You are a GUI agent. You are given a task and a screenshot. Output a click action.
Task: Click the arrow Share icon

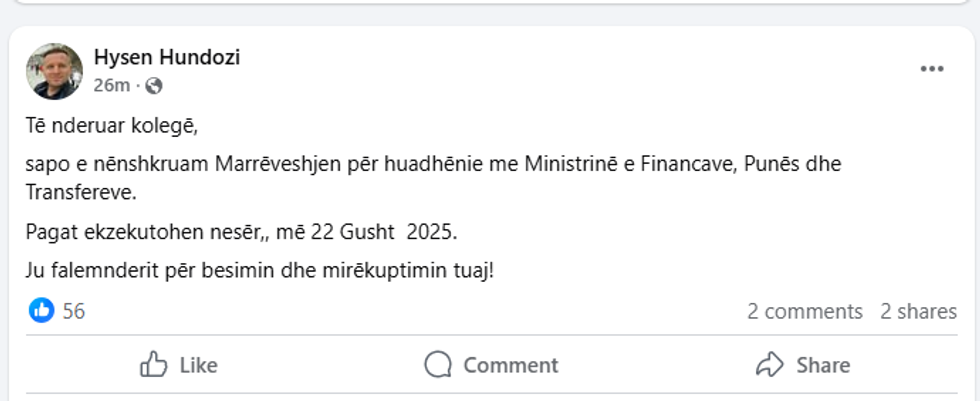point(769,365)
